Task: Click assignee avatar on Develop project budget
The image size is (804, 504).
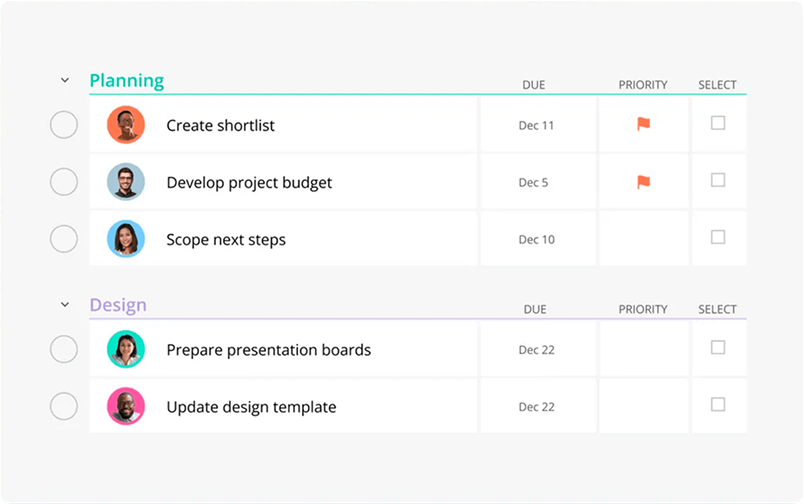Action: (x=126, y=182)
